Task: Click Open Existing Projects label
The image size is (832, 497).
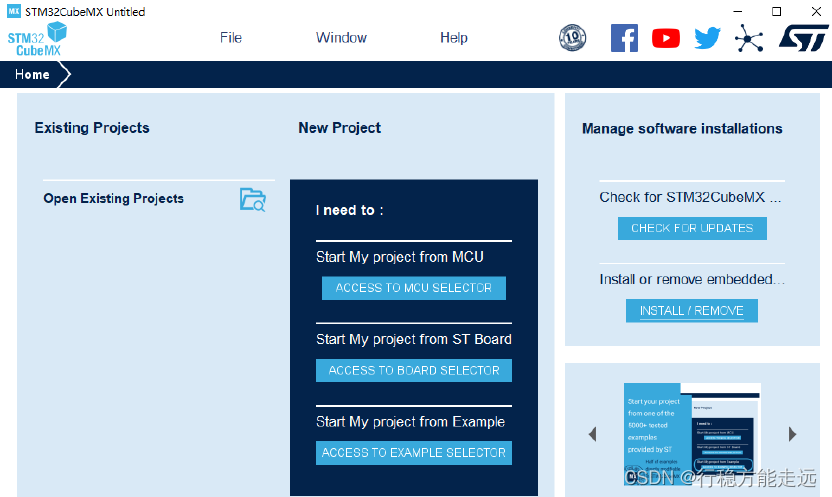Action: coord(114,198)
